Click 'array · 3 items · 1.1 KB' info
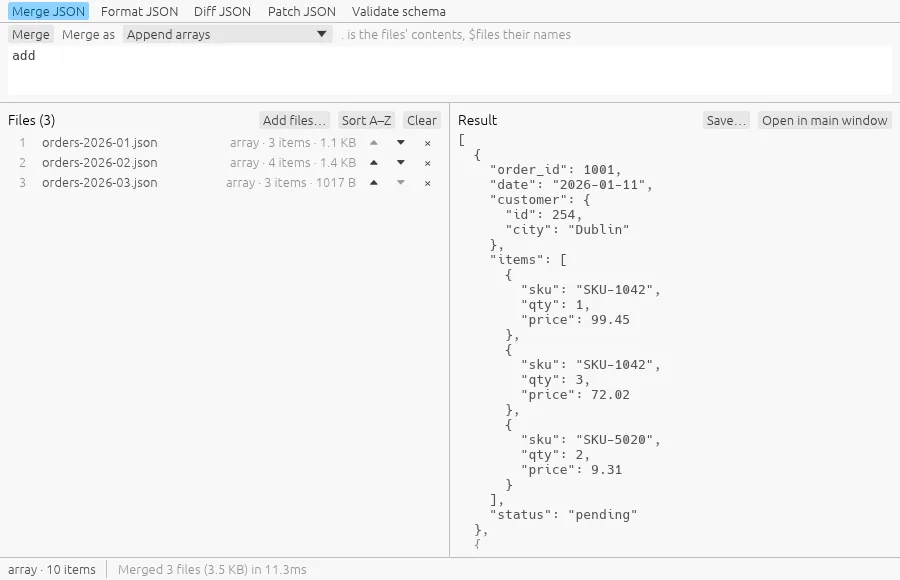The height and width of the screenshot is (580, 900). point(293,143)
